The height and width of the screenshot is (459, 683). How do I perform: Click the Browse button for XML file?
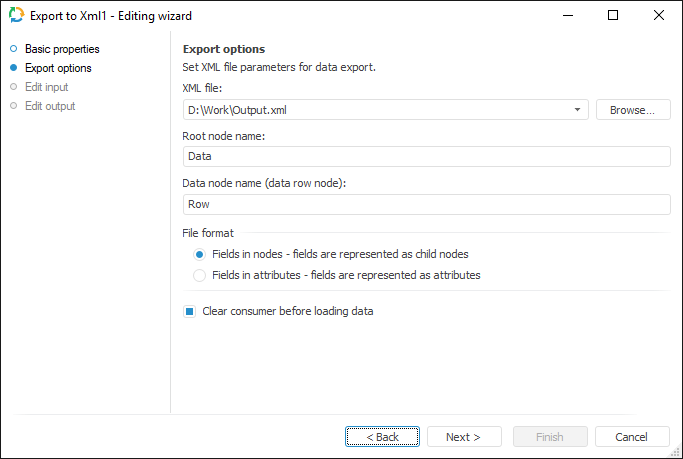pos(633,110)
